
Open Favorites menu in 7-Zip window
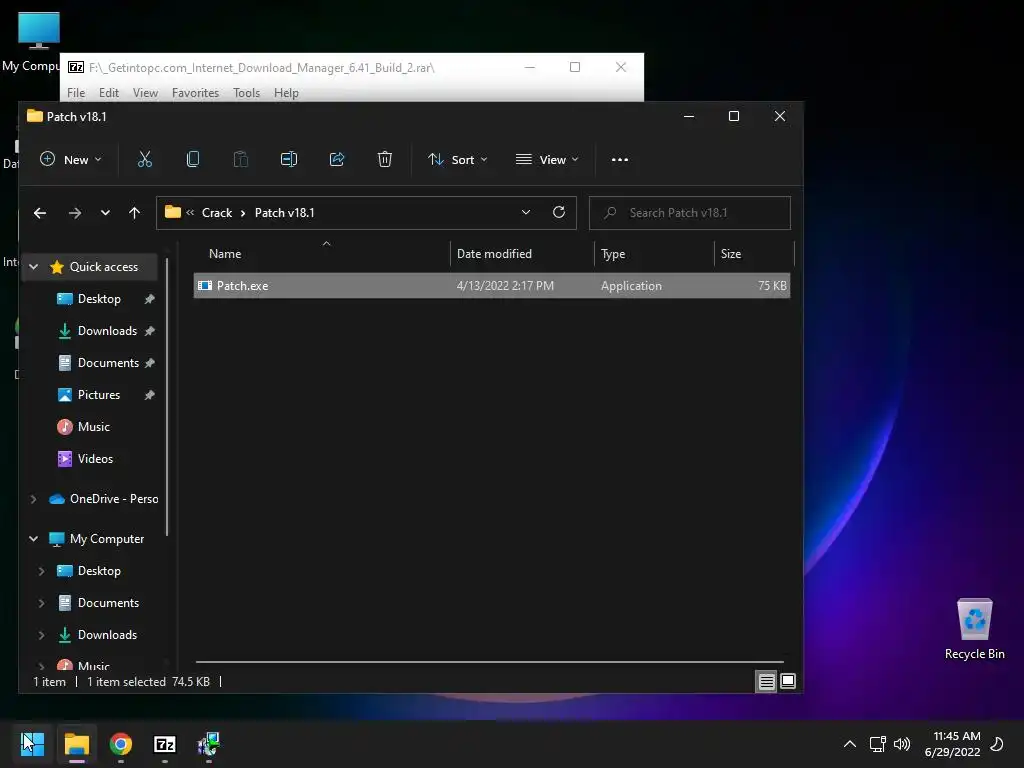[195, 93]
